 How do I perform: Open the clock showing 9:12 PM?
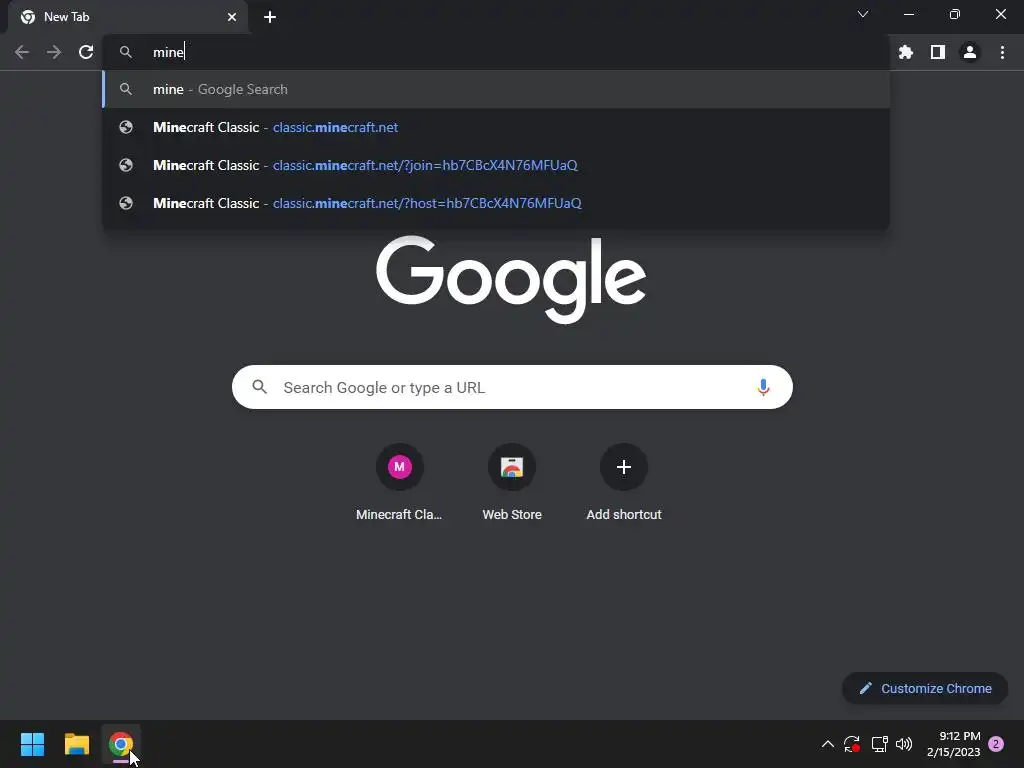coord(953,744)
